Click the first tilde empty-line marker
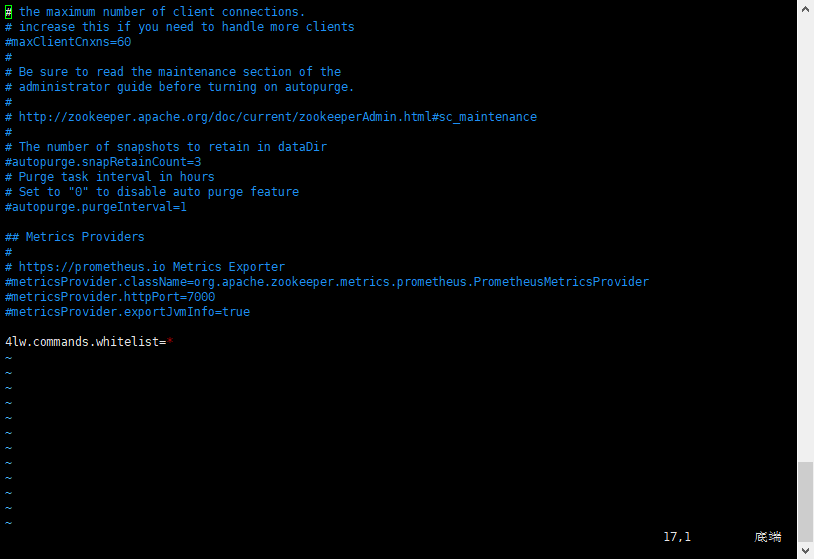 pyautogui.click(x=8, y=358)
